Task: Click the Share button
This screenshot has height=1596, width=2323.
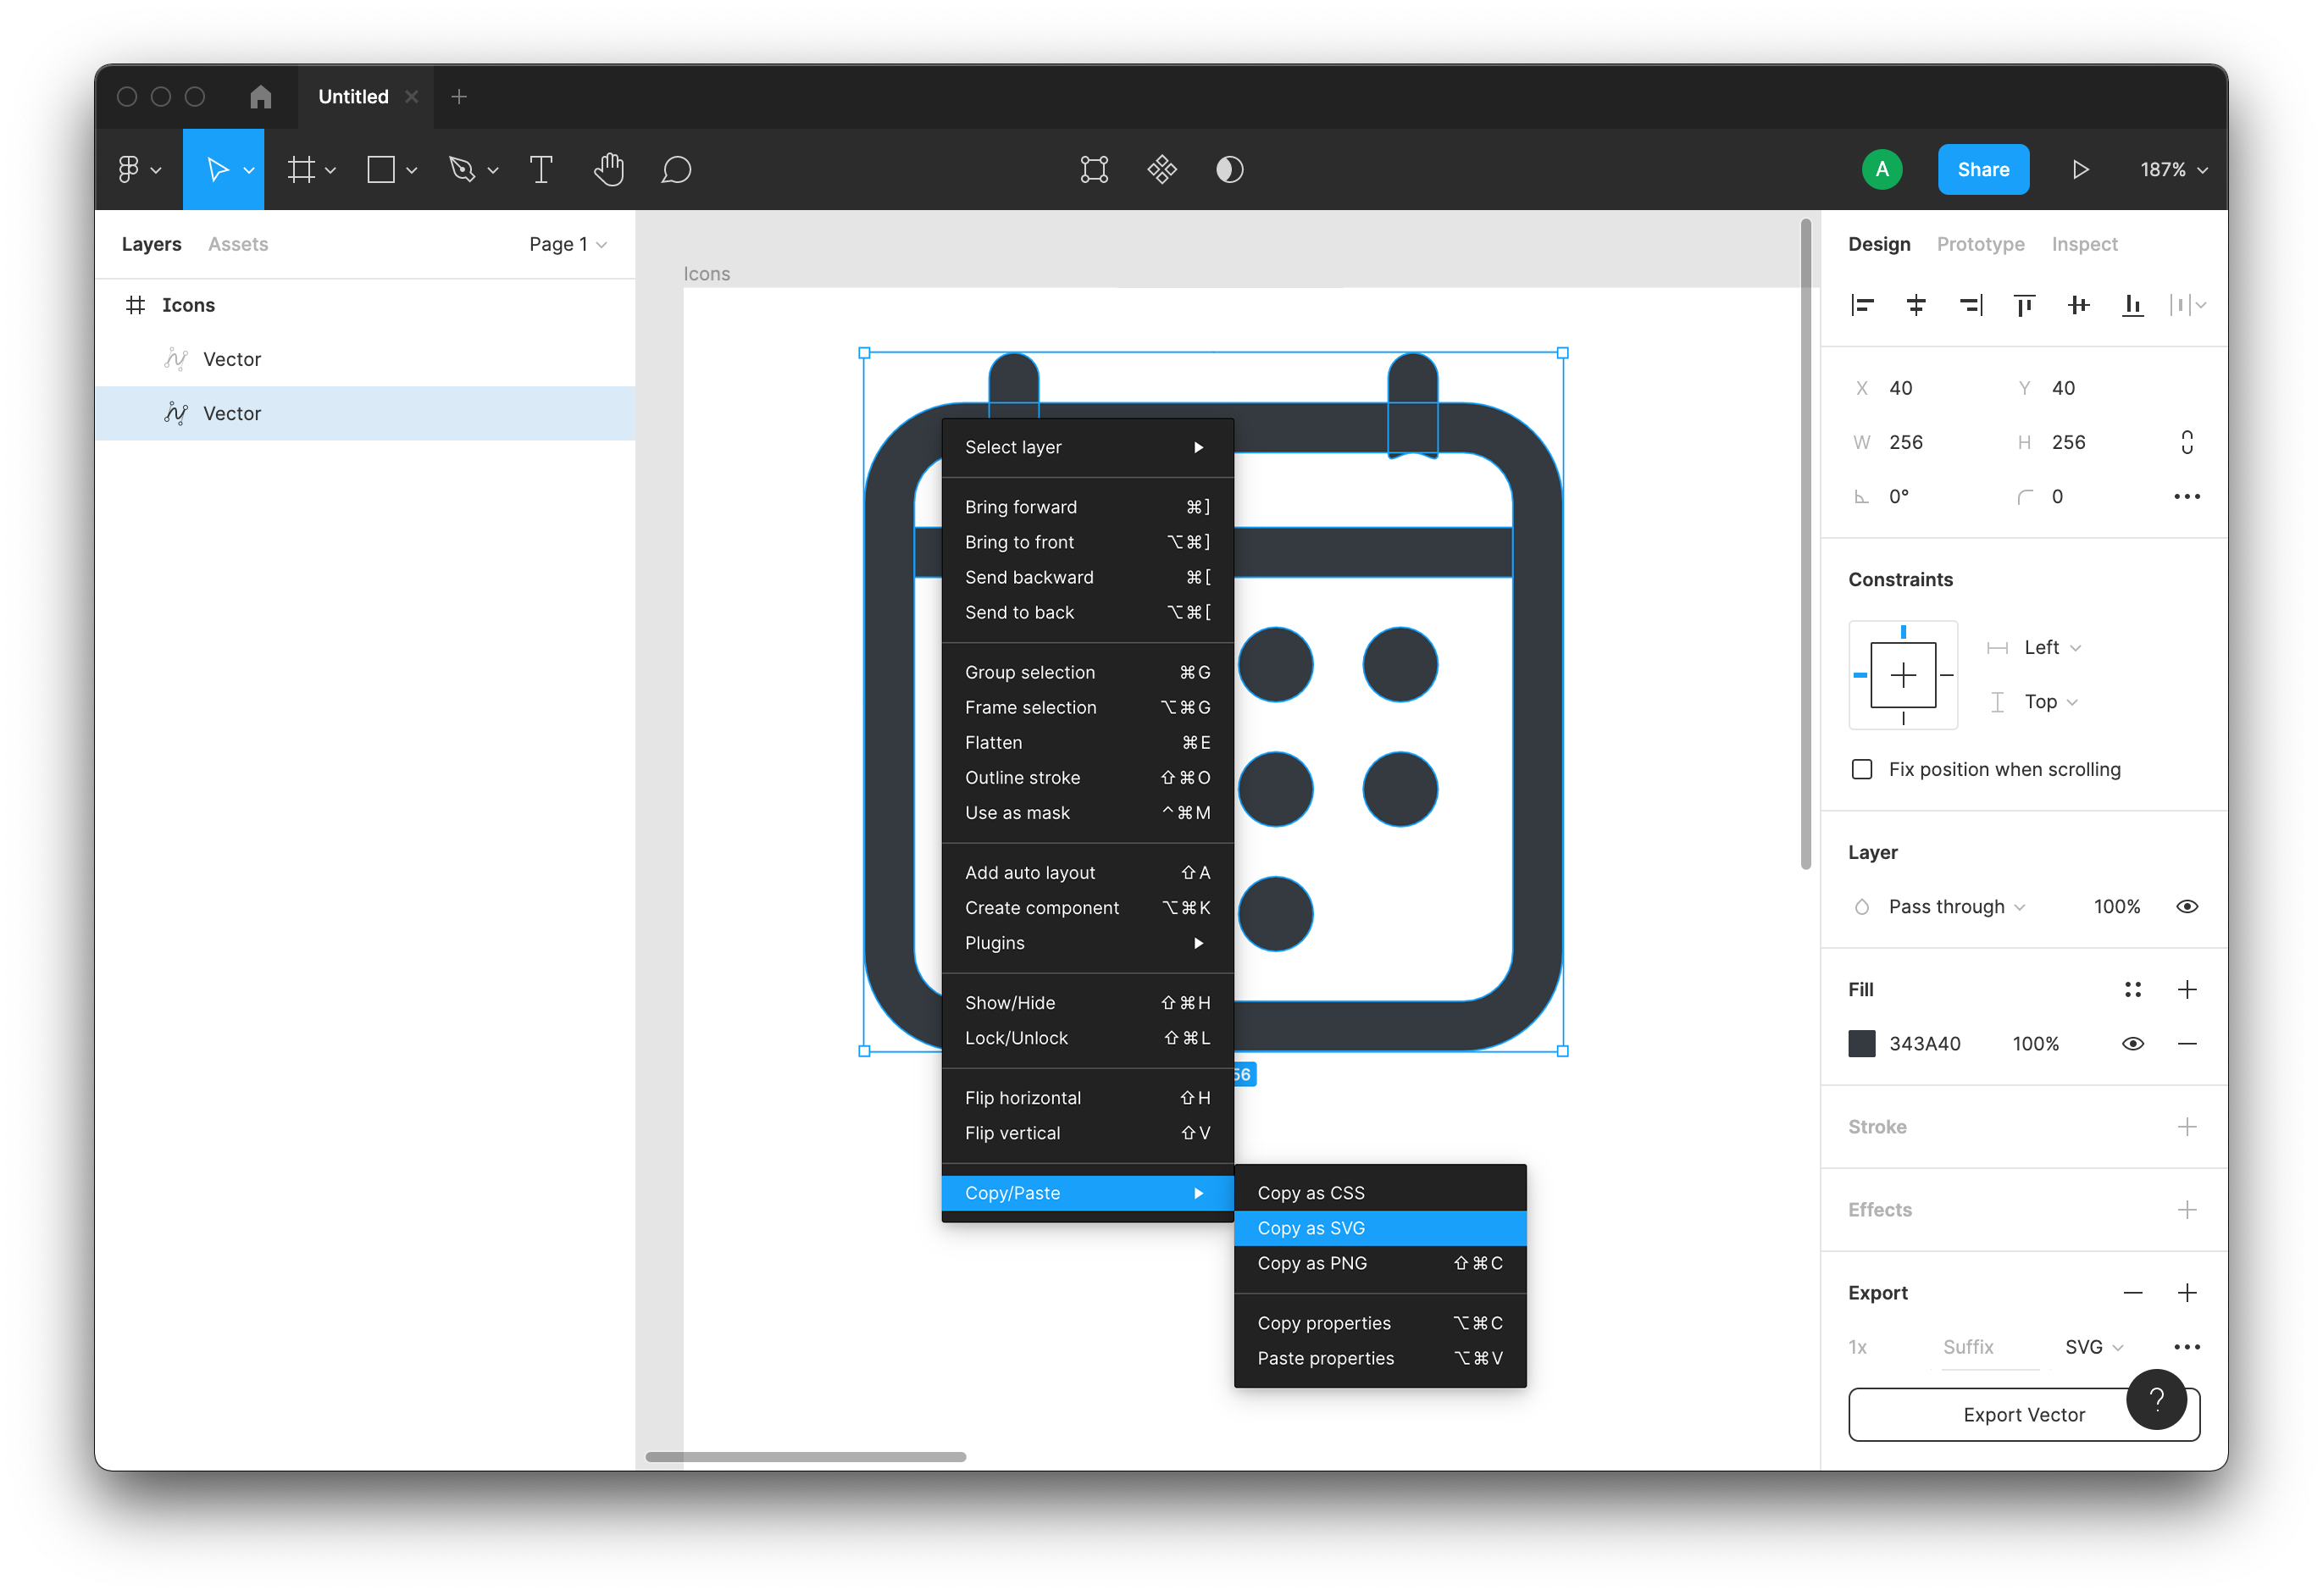Action: point(1983,169)
